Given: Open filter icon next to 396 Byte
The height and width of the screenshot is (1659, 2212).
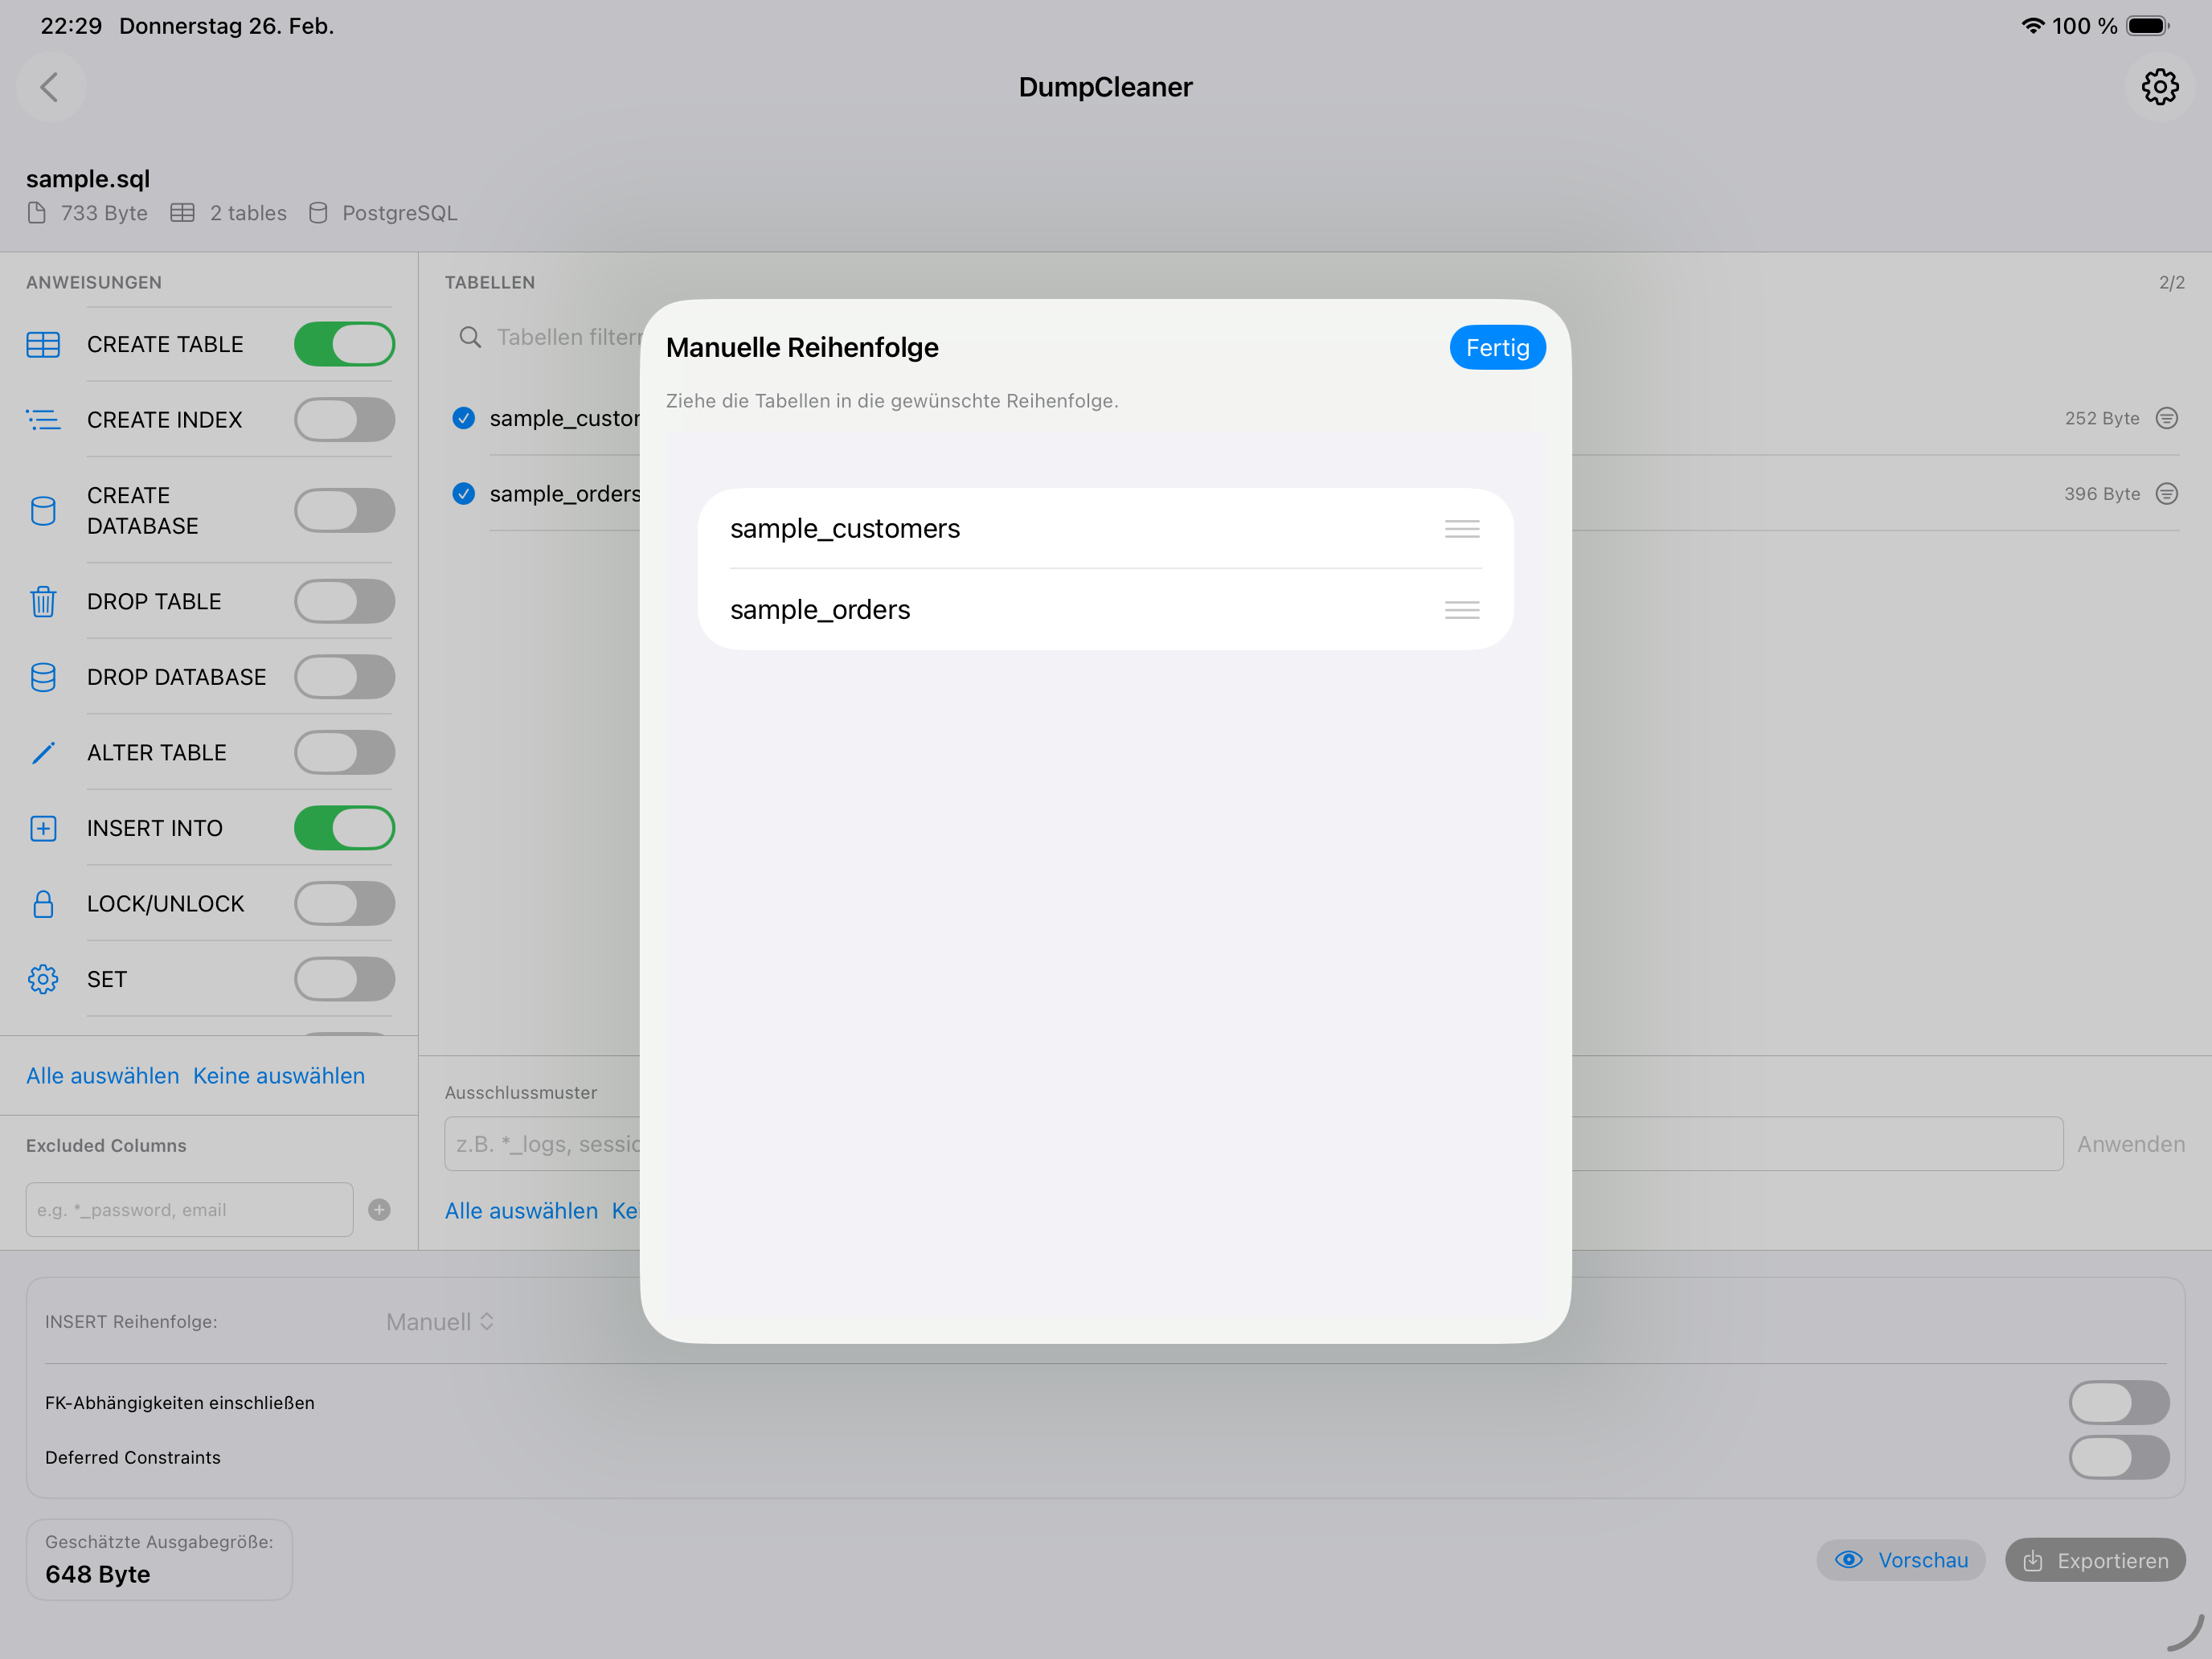Looking at the screenshot, I should (2166, 494).
